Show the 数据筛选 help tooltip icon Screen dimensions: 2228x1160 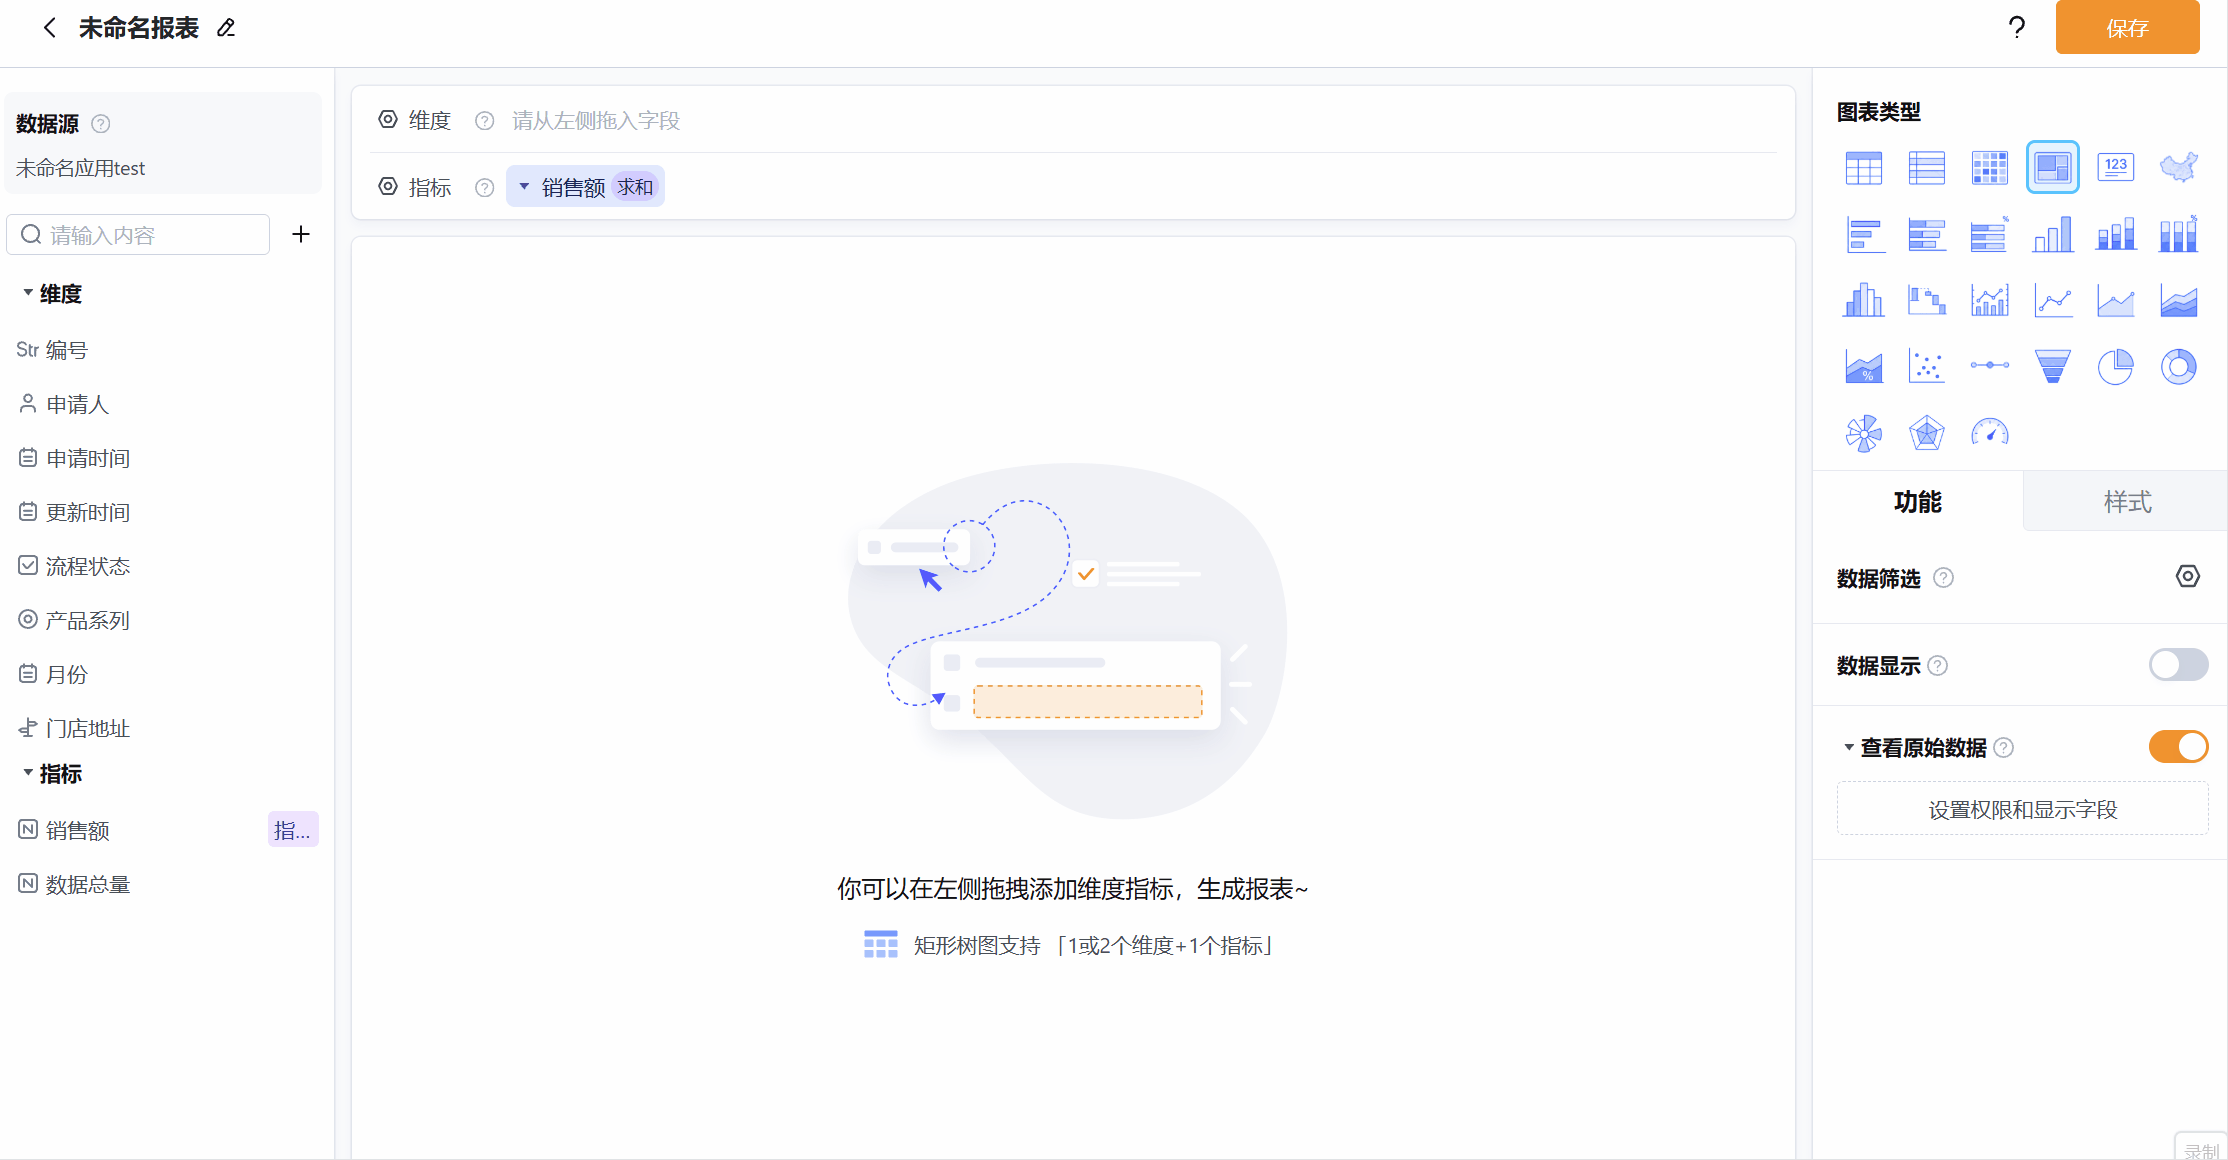click(x=1943, y=578)
